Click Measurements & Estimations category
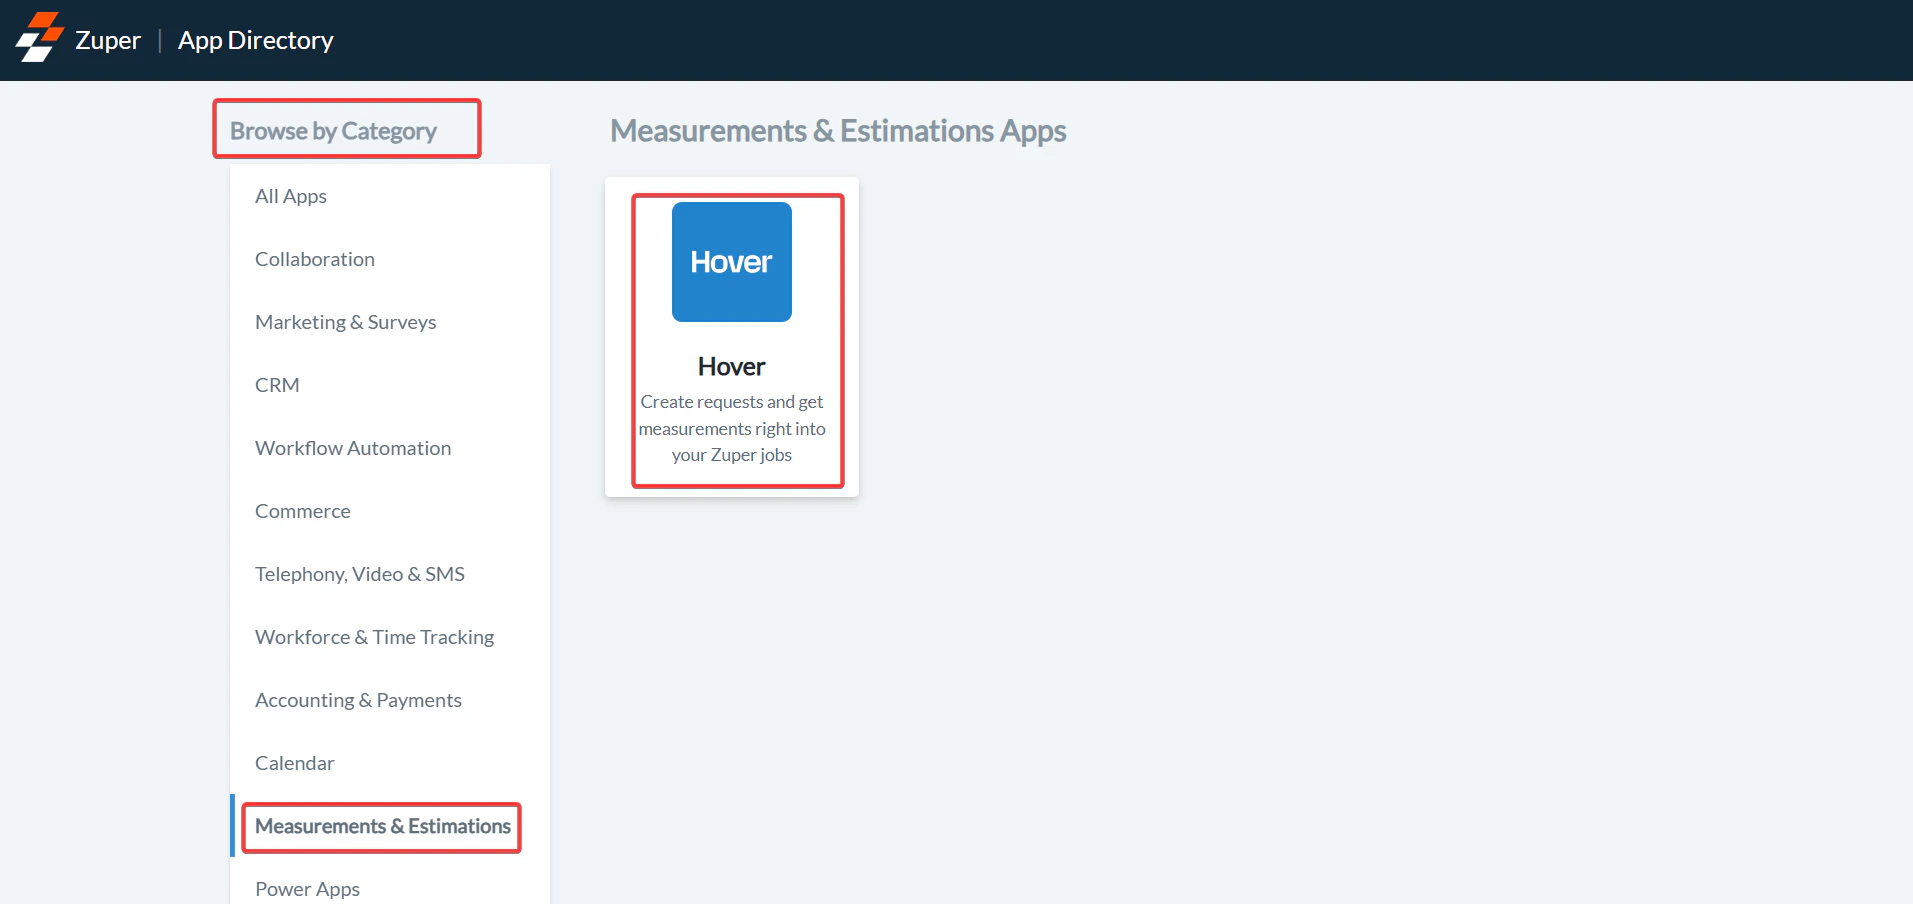Viewport: 1913px width, 904px height. click(383, 826)
